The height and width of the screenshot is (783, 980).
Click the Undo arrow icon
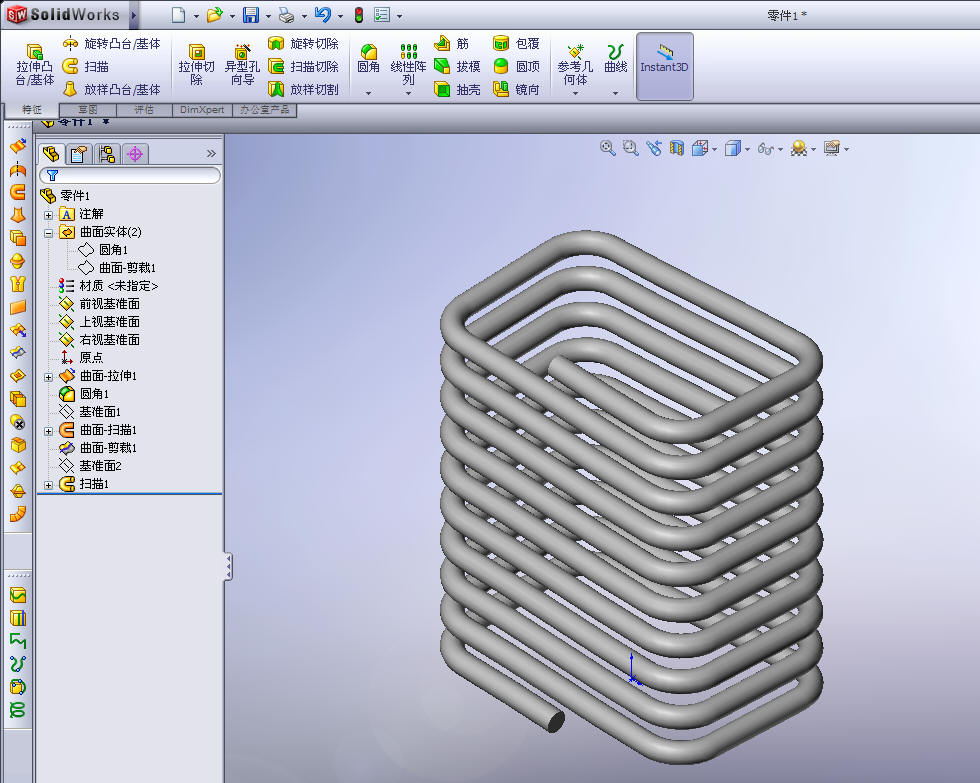[322, 15]
